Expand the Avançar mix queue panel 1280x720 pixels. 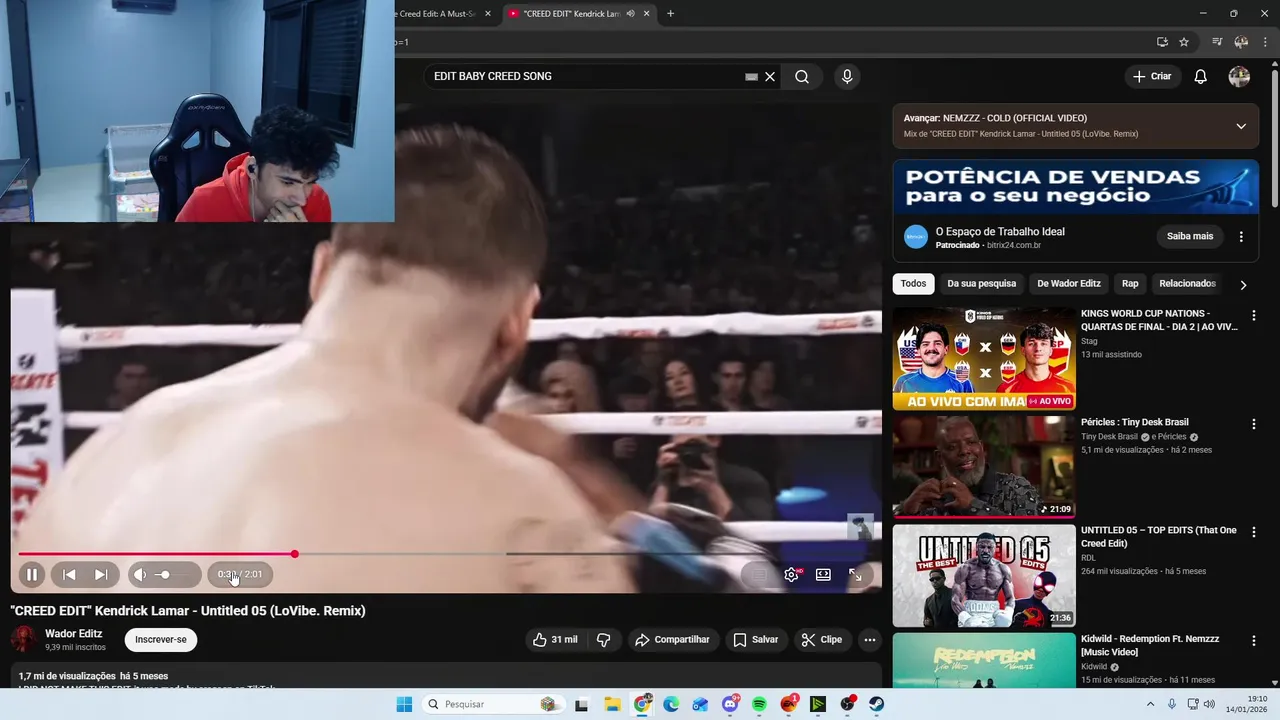(1241, 126)
